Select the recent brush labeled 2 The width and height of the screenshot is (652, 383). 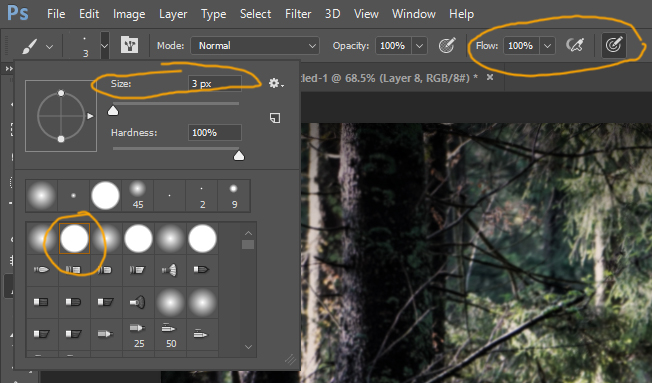point(202,195)
